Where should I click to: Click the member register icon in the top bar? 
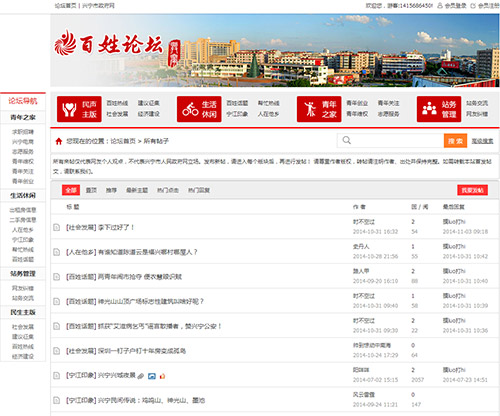click(x=473, y=6)
